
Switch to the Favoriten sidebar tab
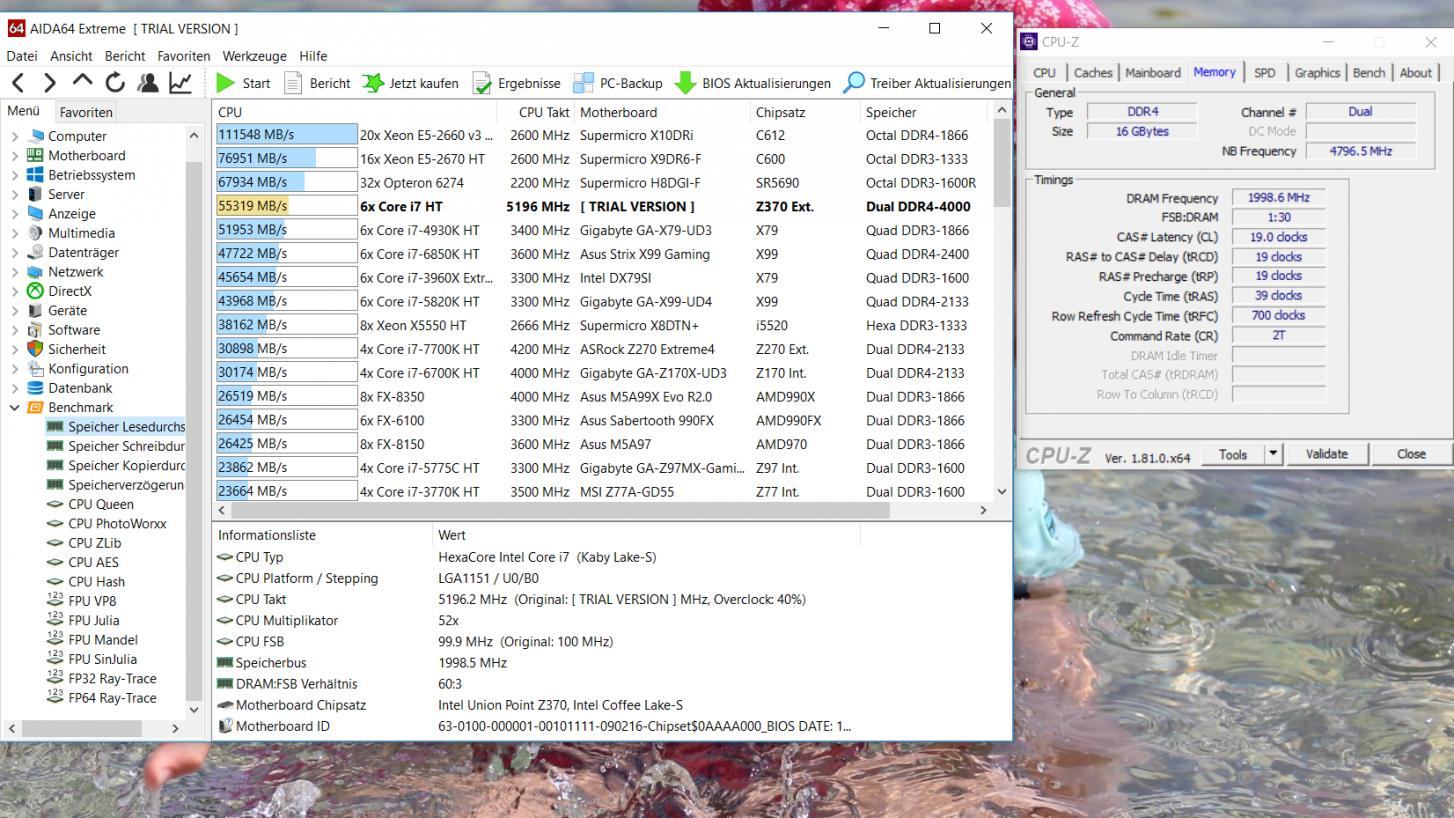pos(85,112)
